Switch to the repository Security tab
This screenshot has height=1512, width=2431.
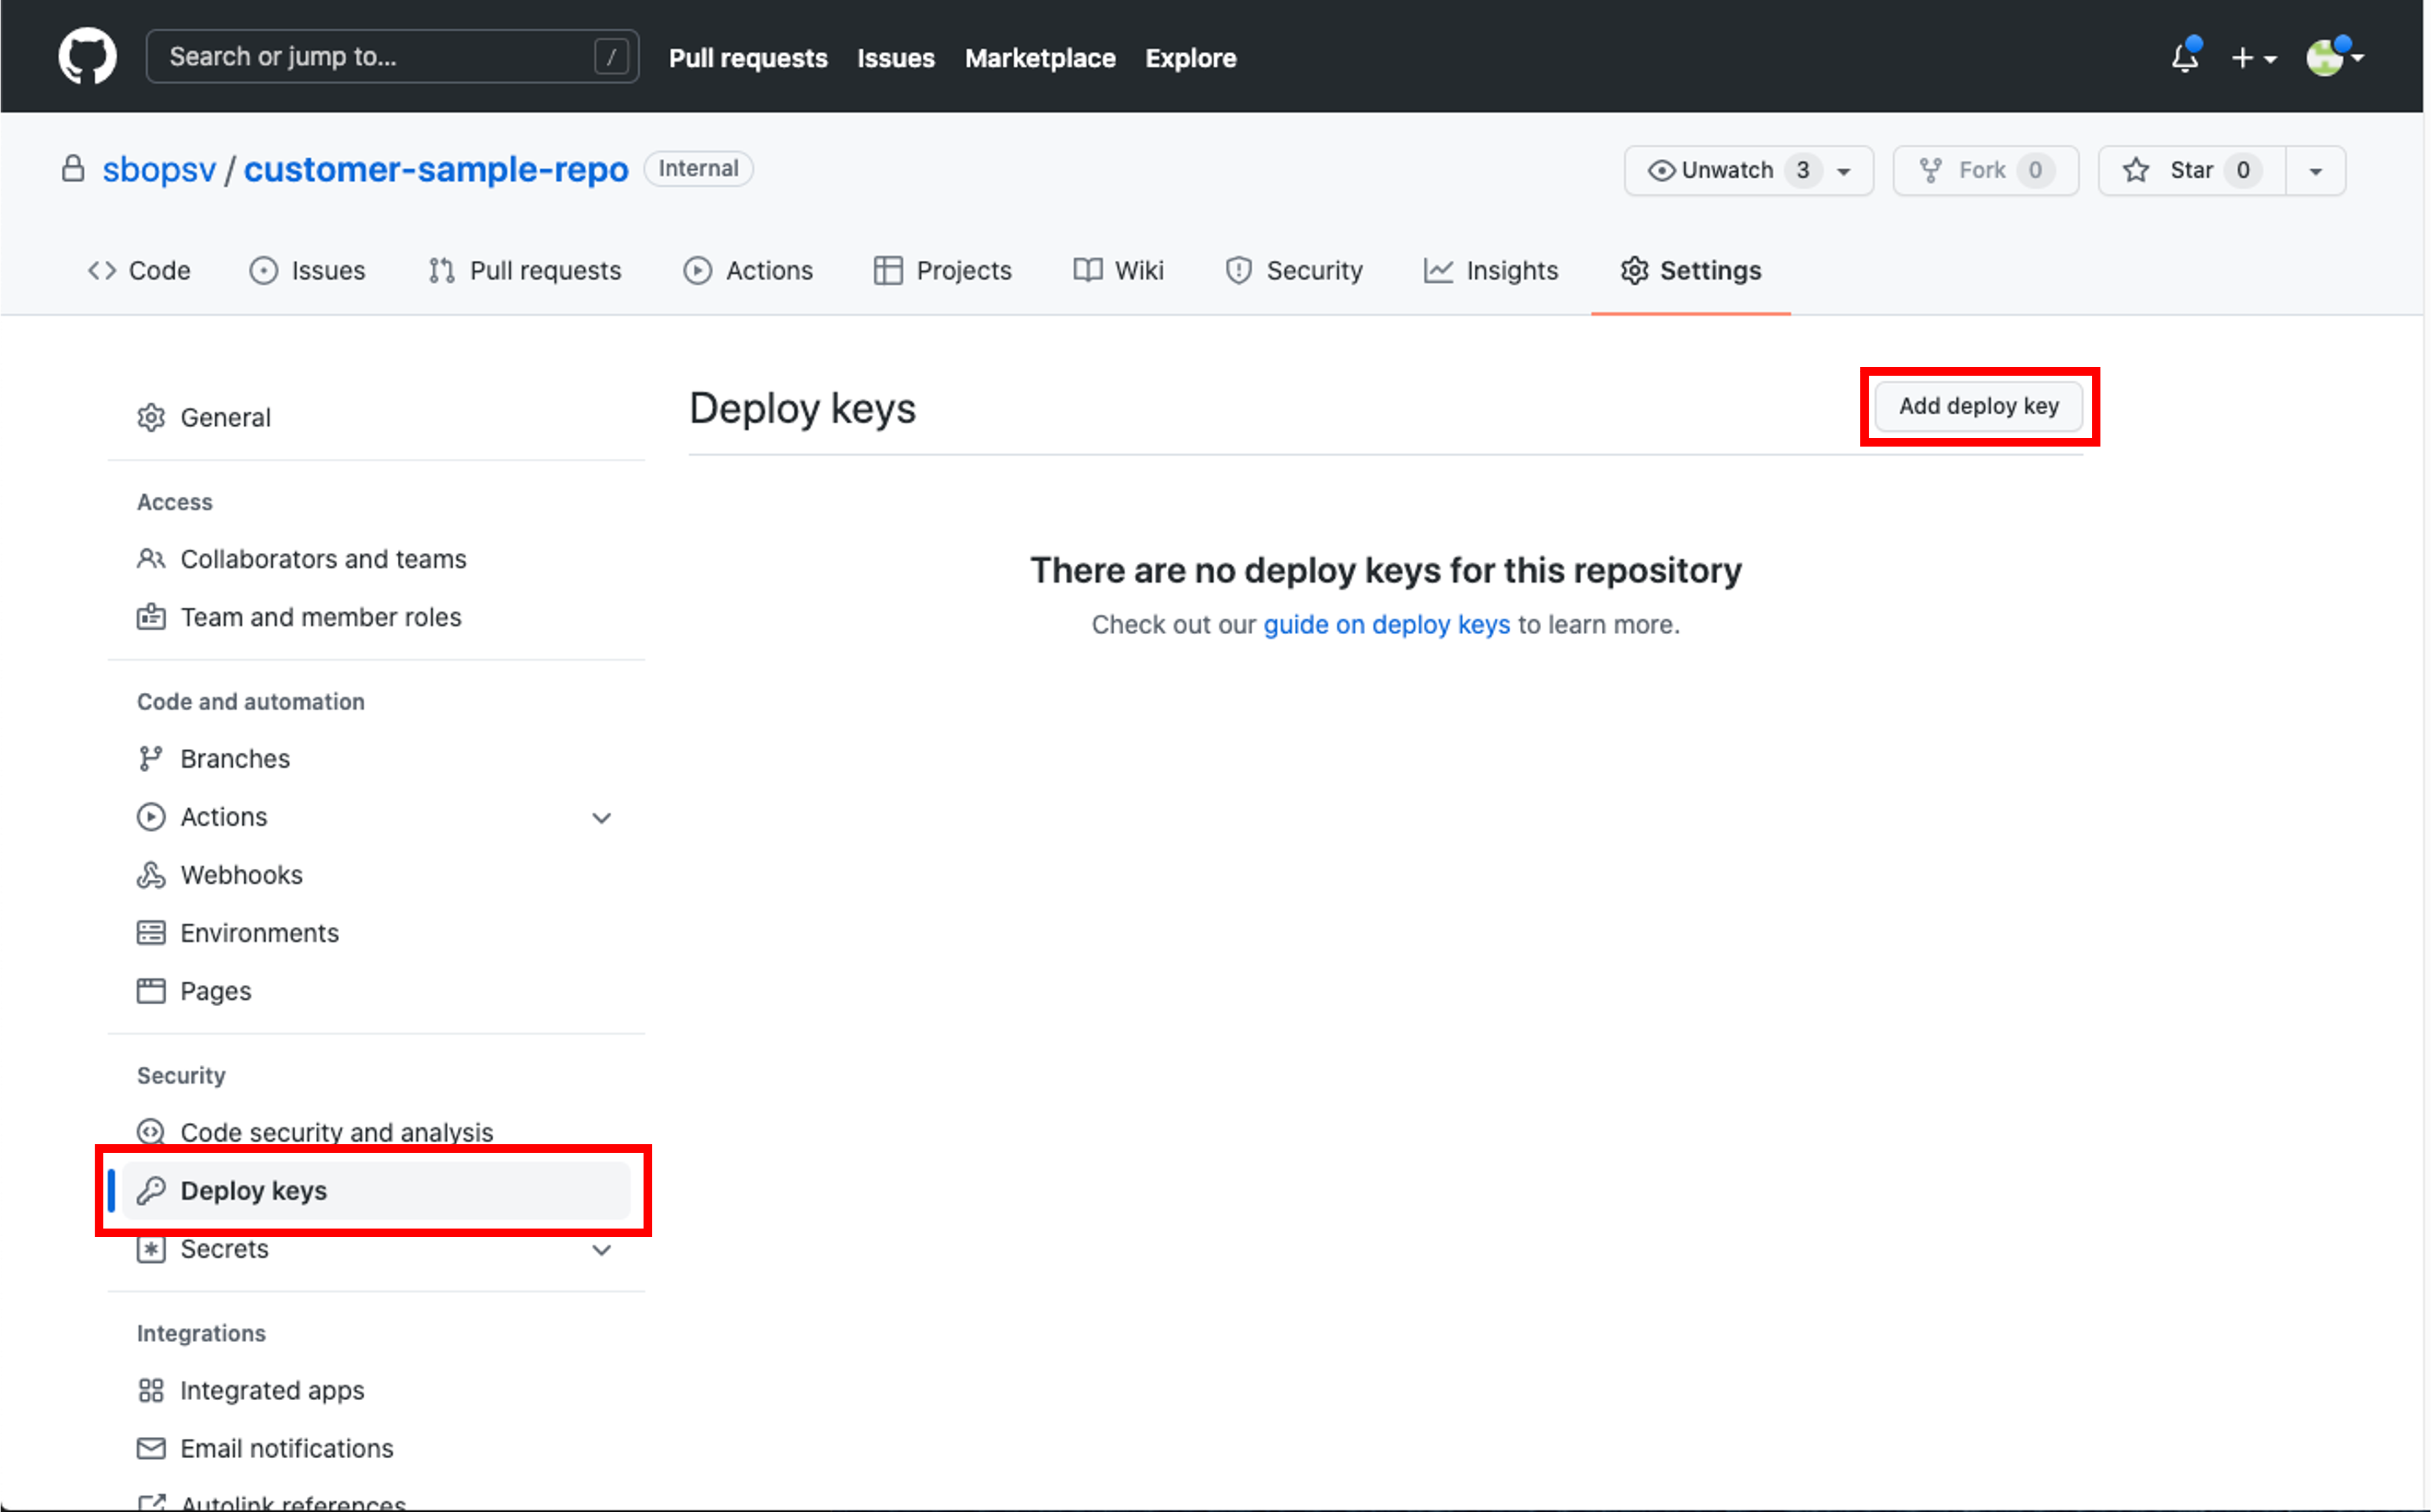pos(1293,270)
